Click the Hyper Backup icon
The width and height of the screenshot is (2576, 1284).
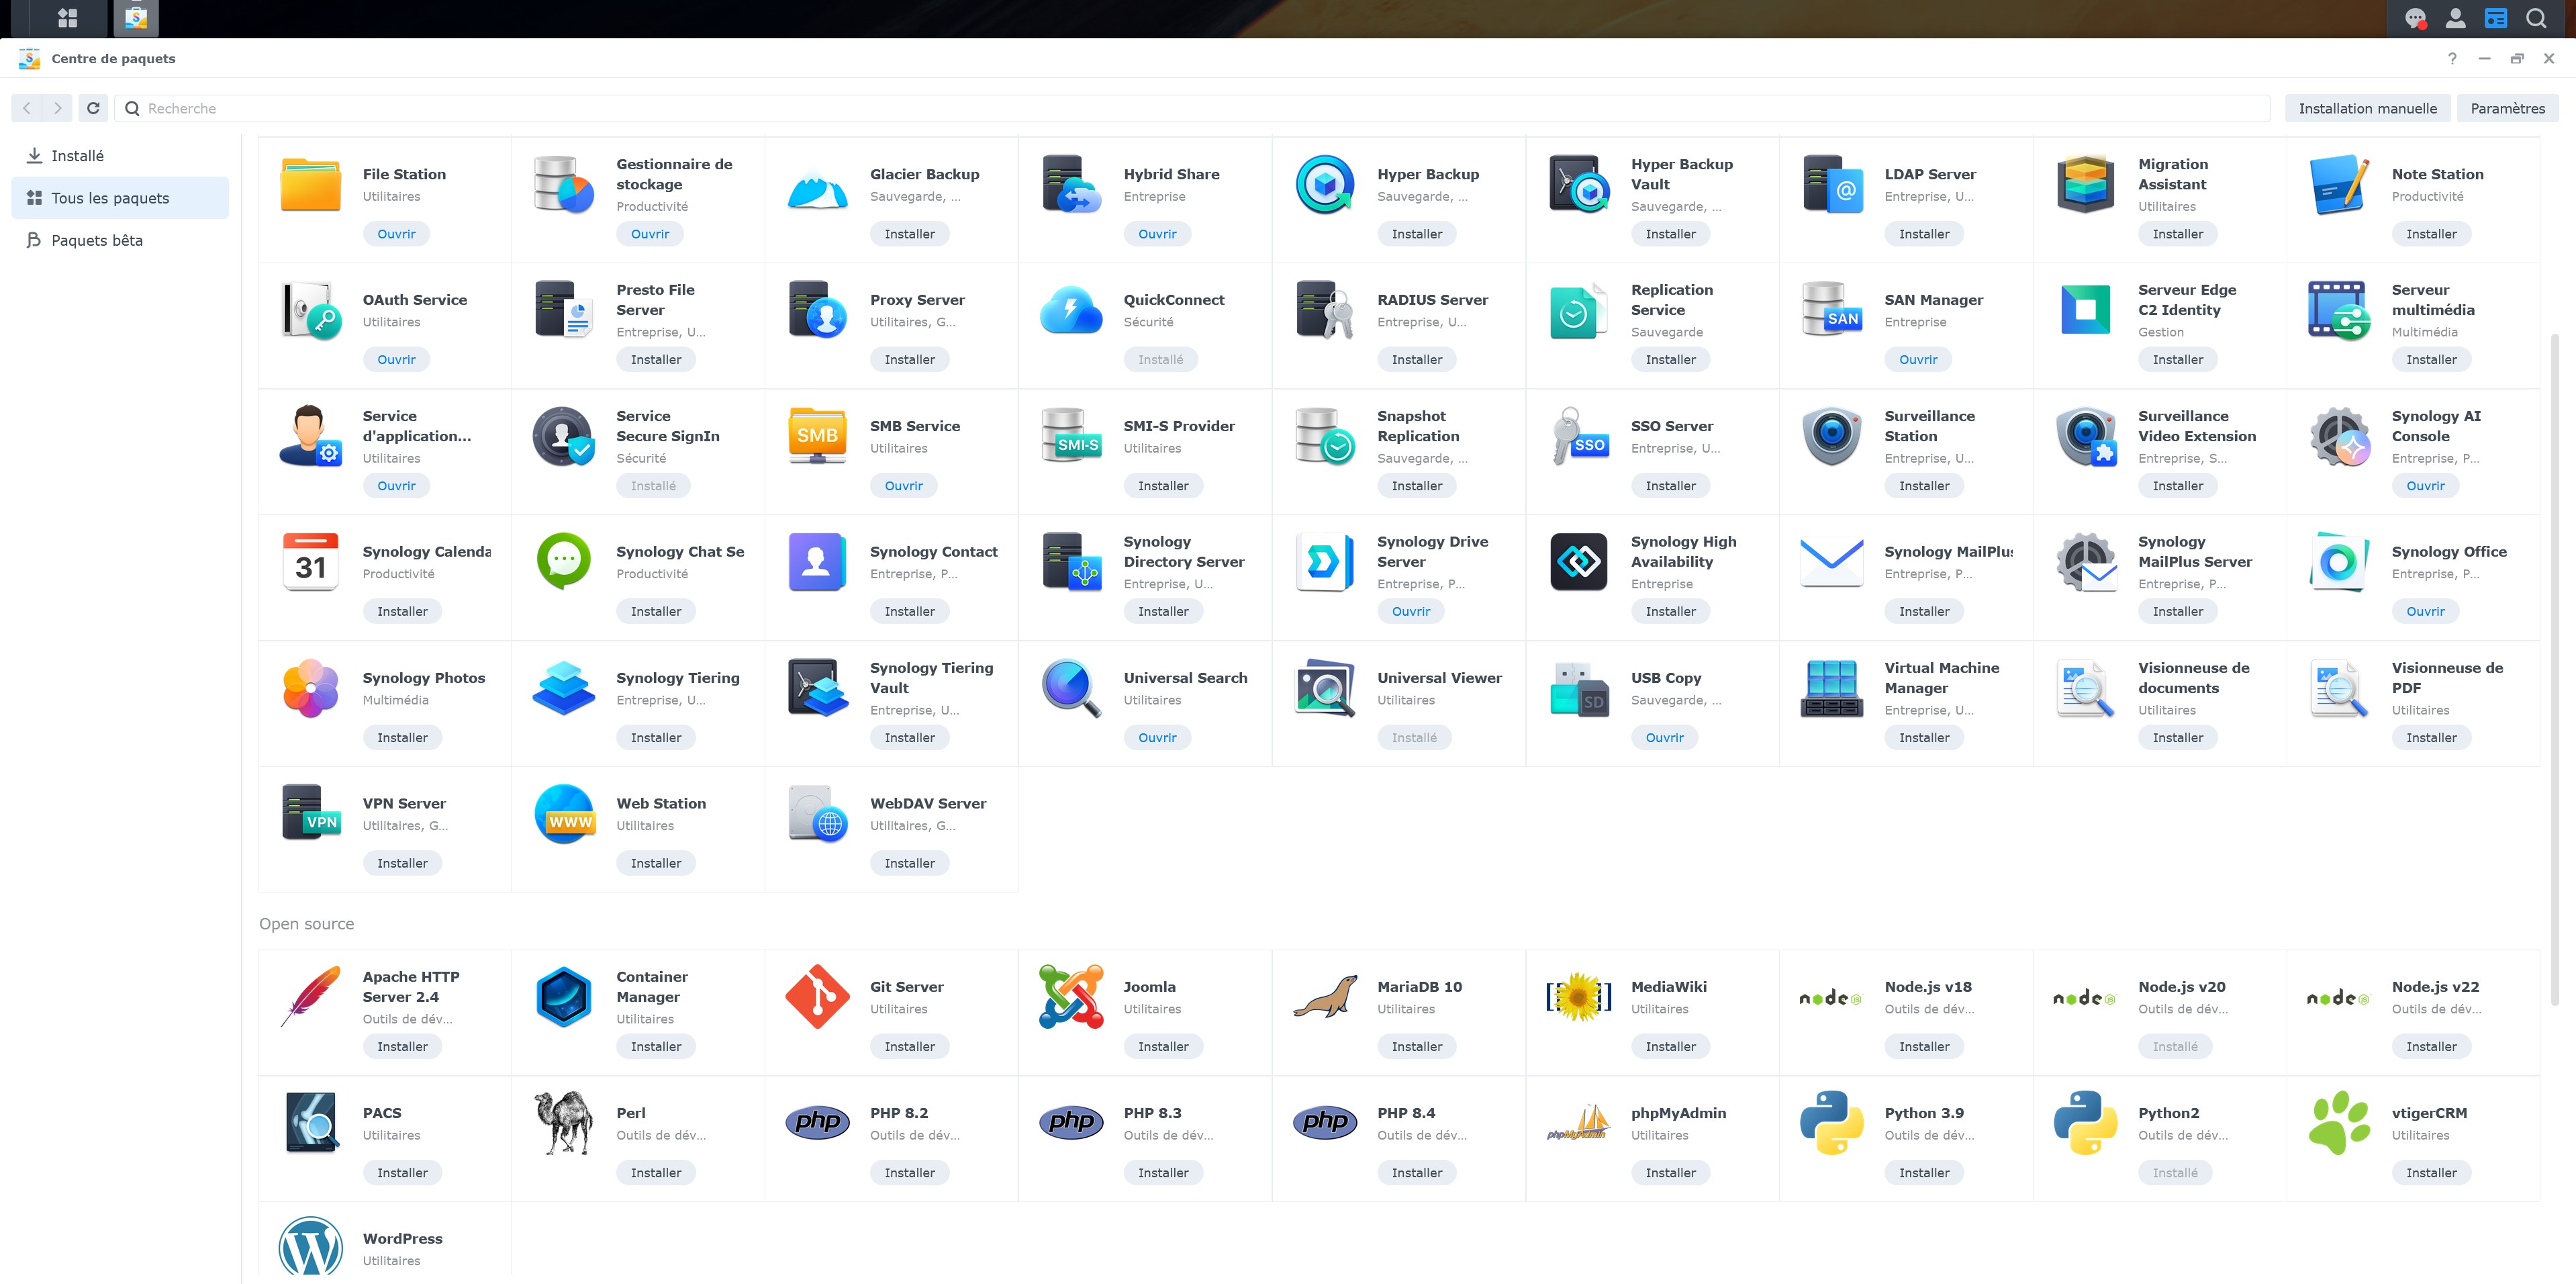[x=1325, y=184]
